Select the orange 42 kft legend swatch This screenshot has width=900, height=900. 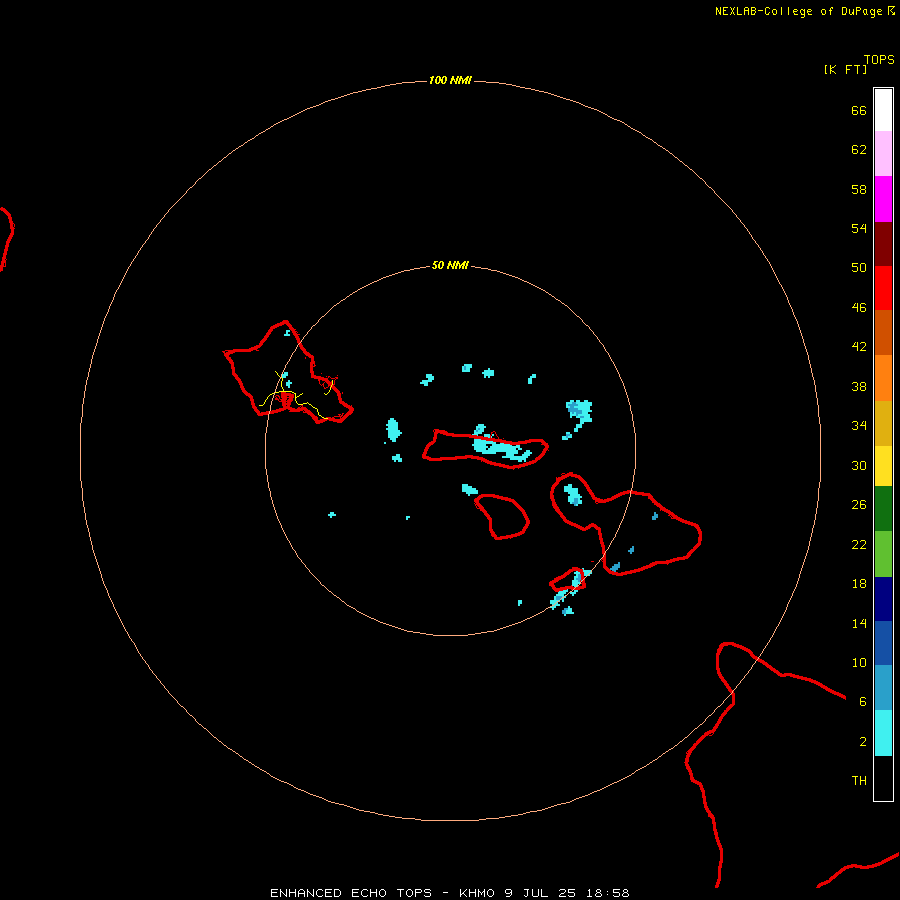pos(883,378)
